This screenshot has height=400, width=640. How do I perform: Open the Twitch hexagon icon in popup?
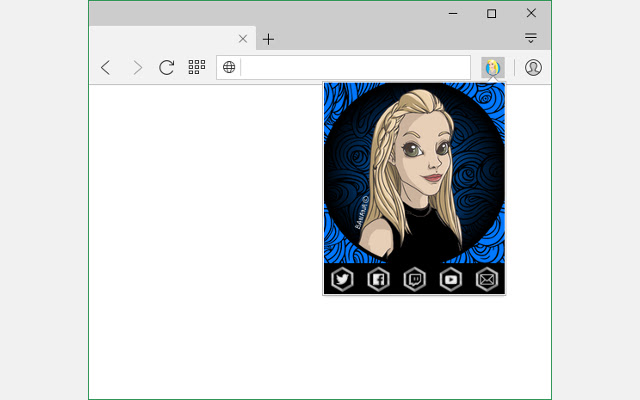coord(415,280)
